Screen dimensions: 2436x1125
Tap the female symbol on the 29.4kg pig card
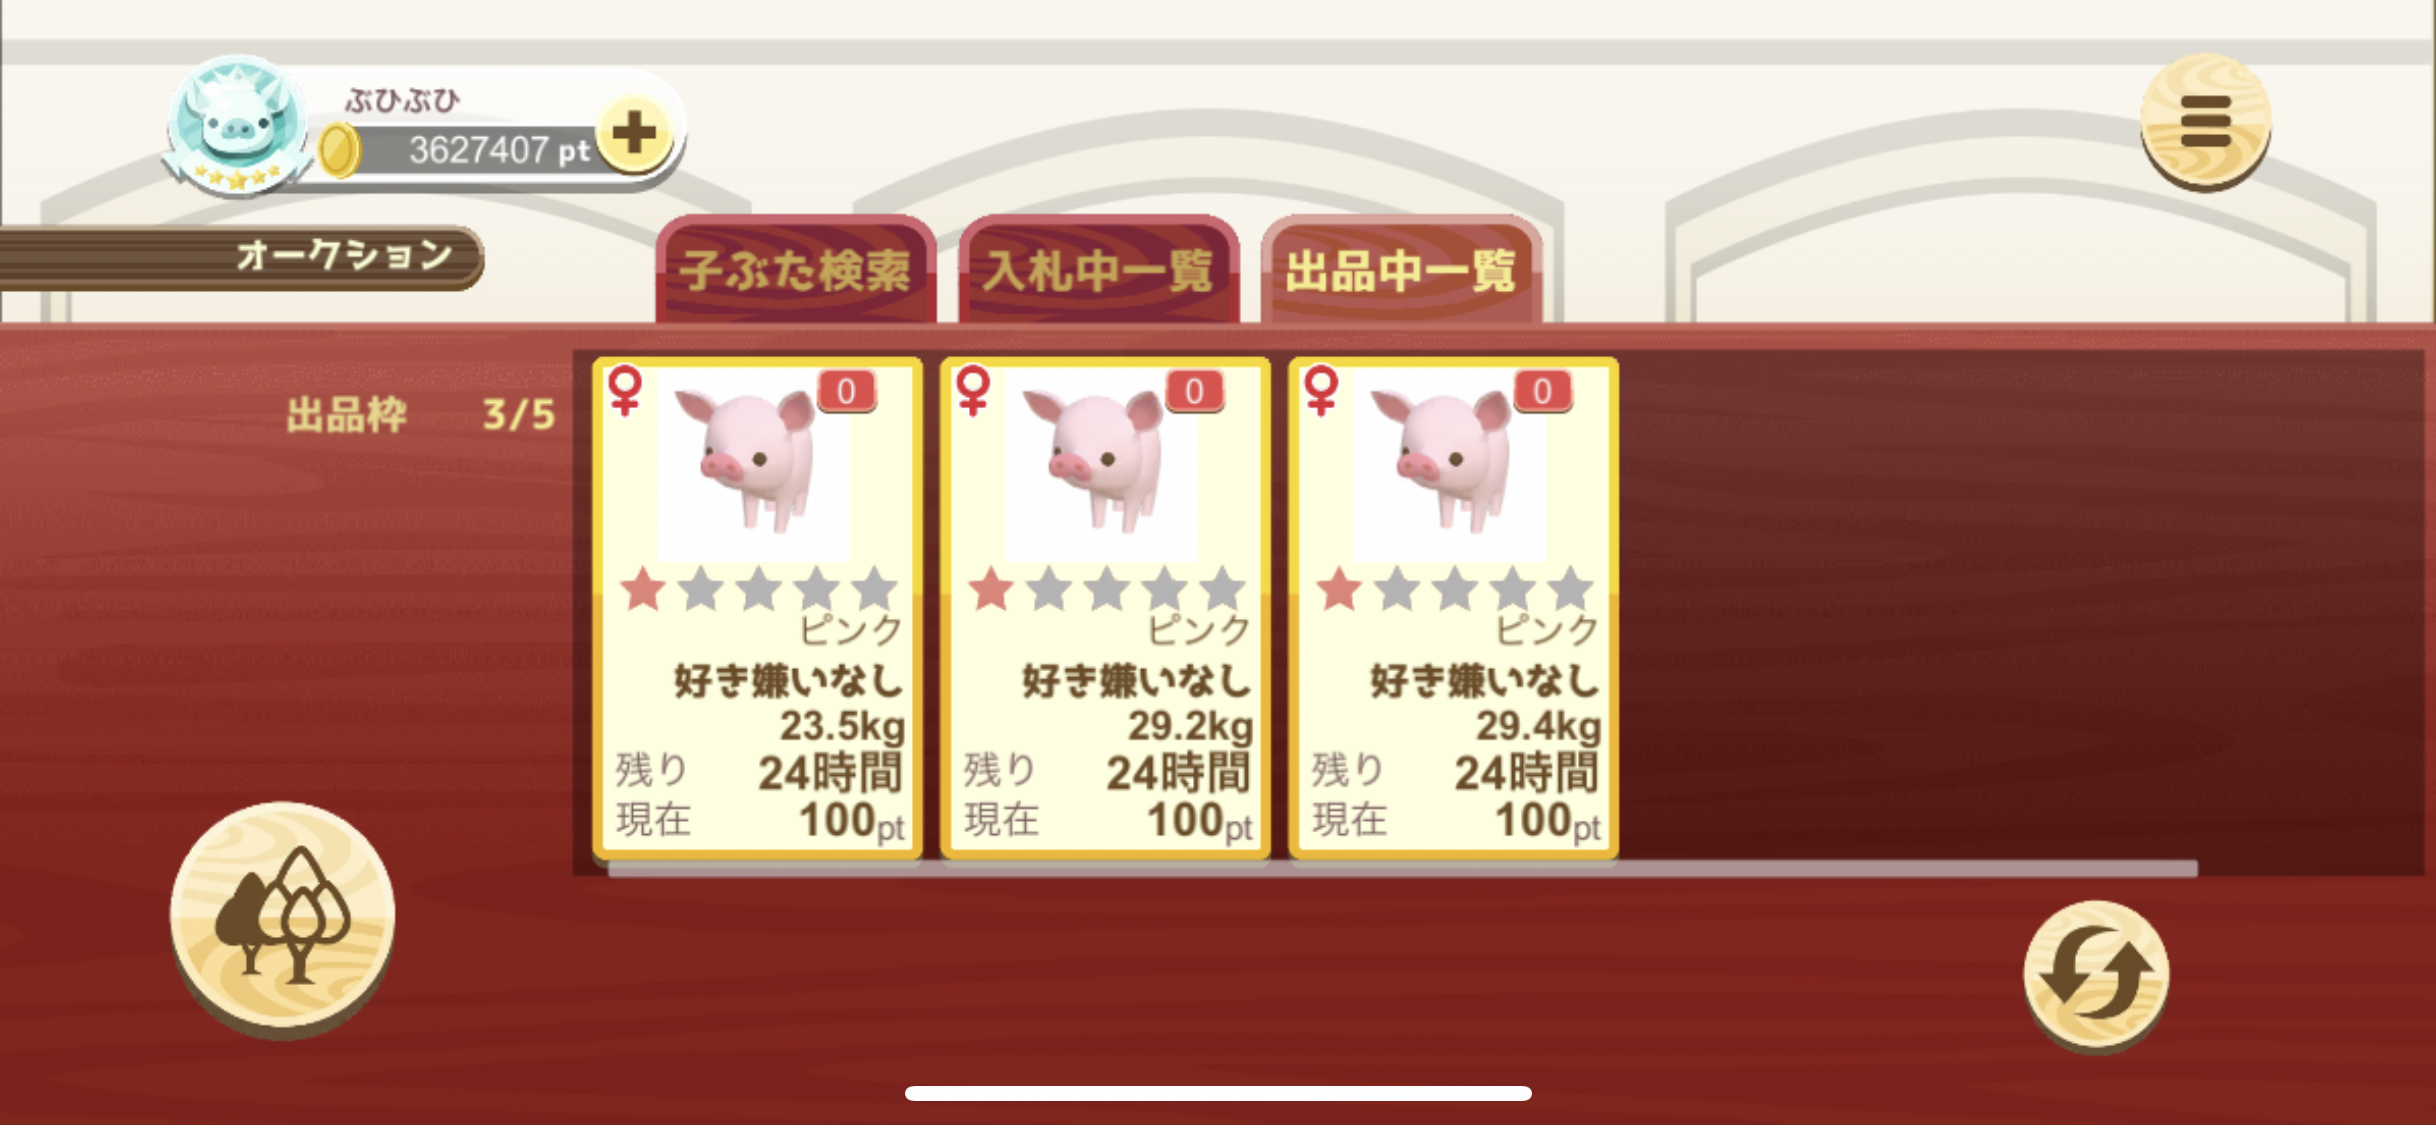[1322, 389]
